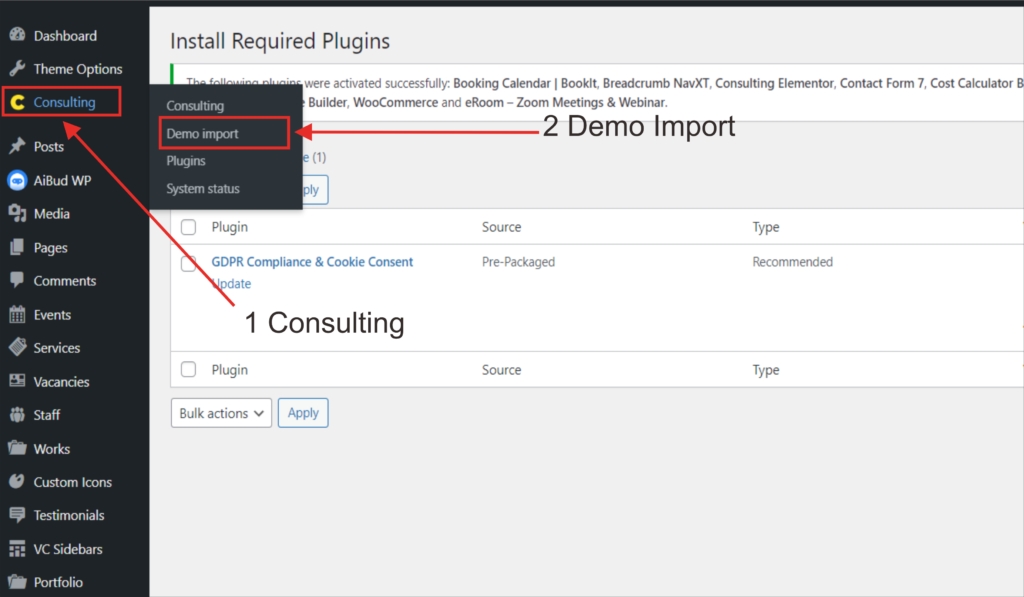Image resolution: width=1024 pixels, height=597 pixels.
Task: Toggle select-all checkbox in table header
Action: [x=188, y=228]
